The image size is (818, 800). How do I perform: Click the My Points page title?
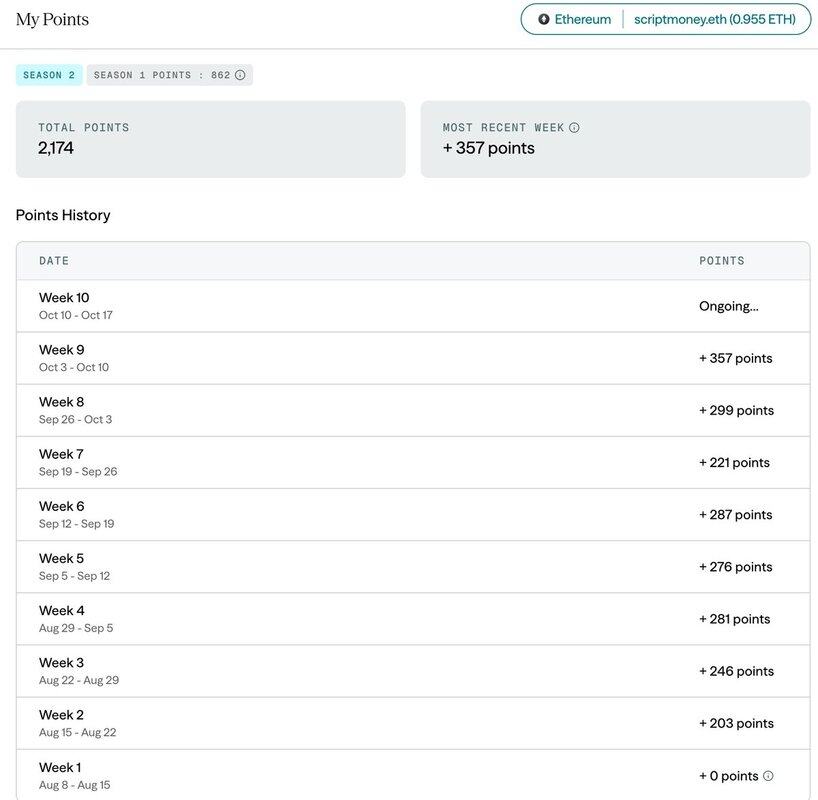click(52, 20)
